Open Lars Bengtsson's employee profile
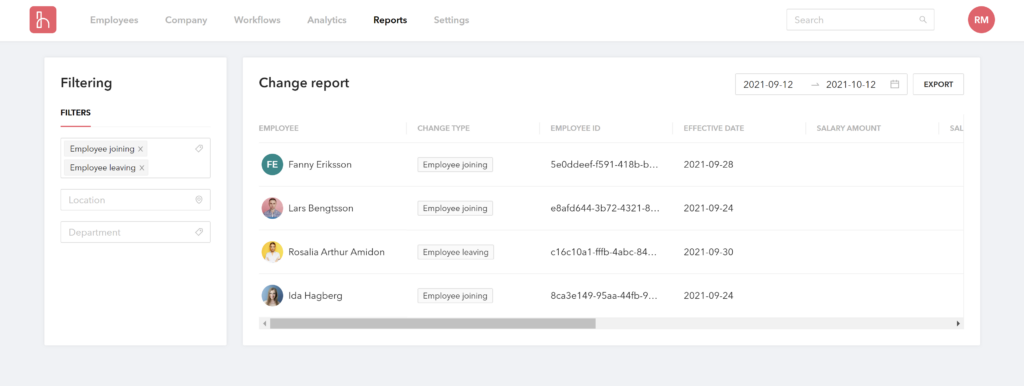 (x=323, y=208)
